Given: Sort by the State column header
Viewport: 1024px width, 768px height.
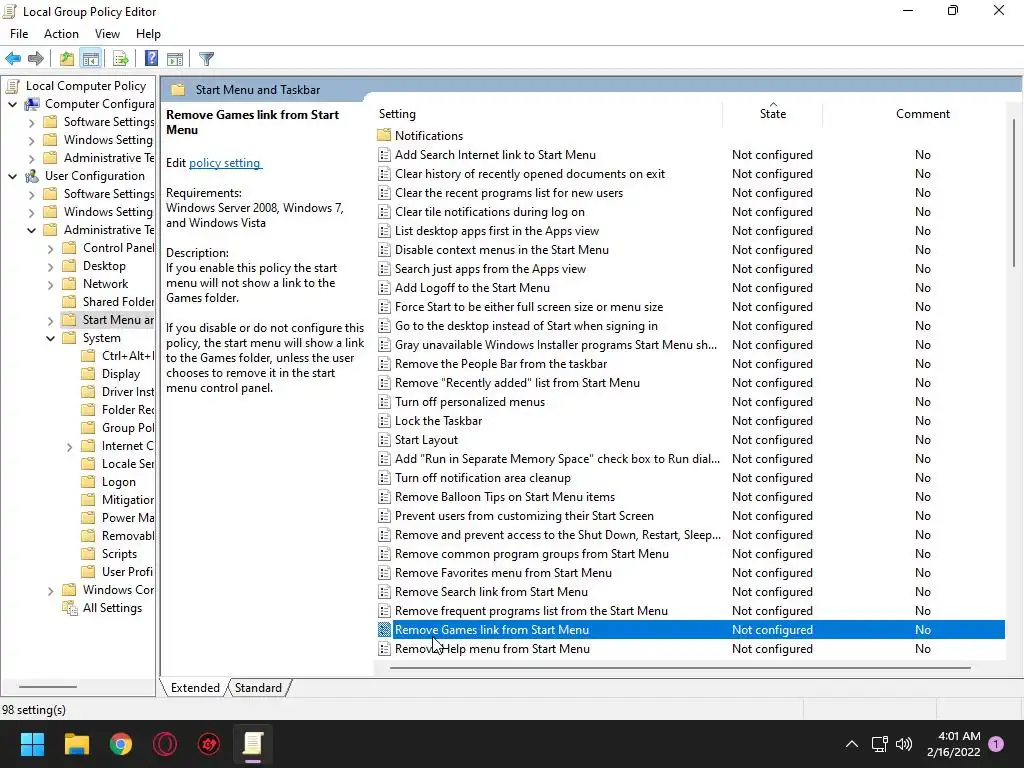Looking at the screenshot, I should (x=773, y=114).
